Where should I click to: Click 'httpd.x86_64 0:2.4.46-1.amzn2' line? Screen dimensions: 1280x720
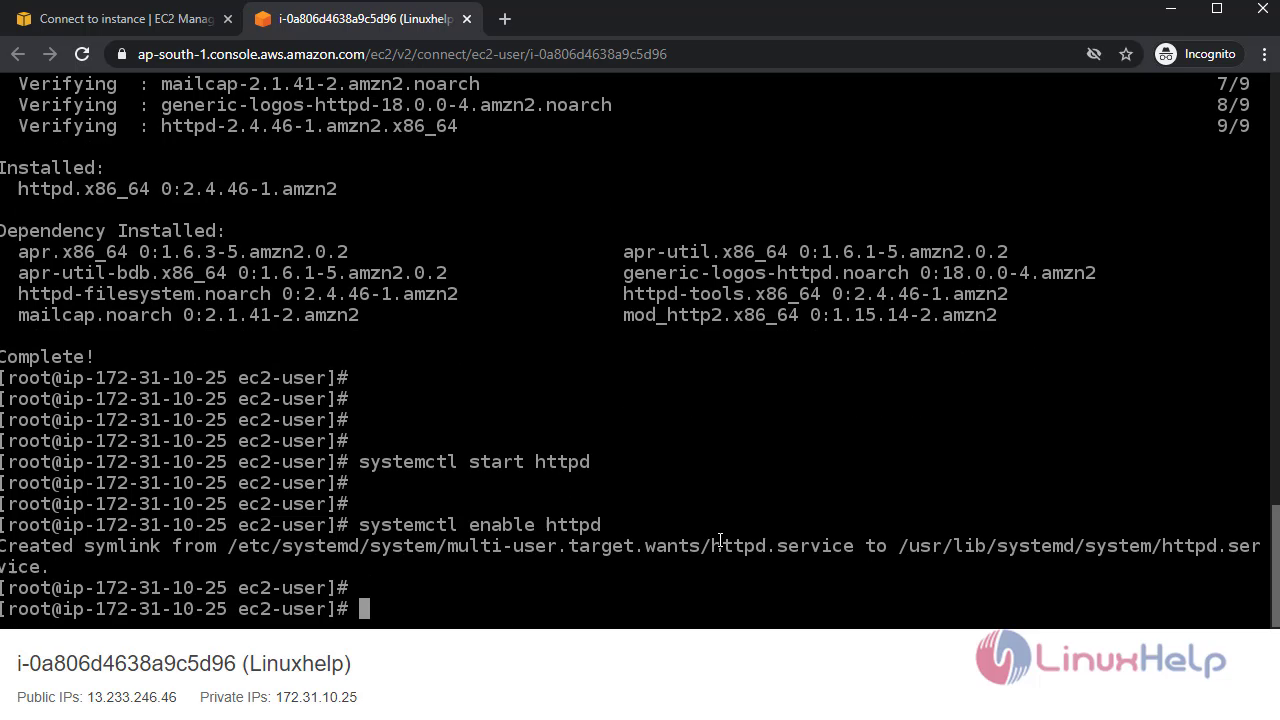tap(177, 189)
